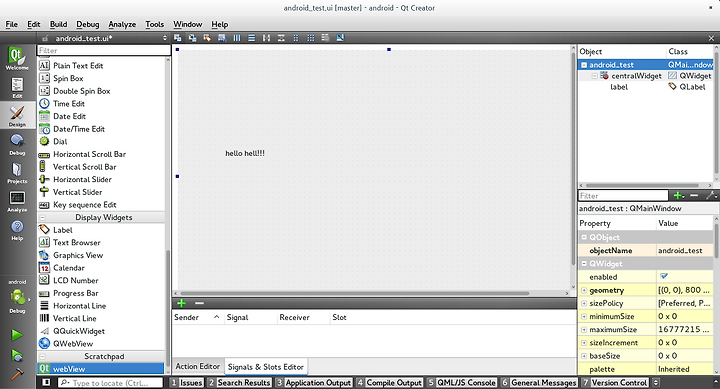
Task: Activate Edit Buddies mode in toolbar
Action: click(207, 38)
